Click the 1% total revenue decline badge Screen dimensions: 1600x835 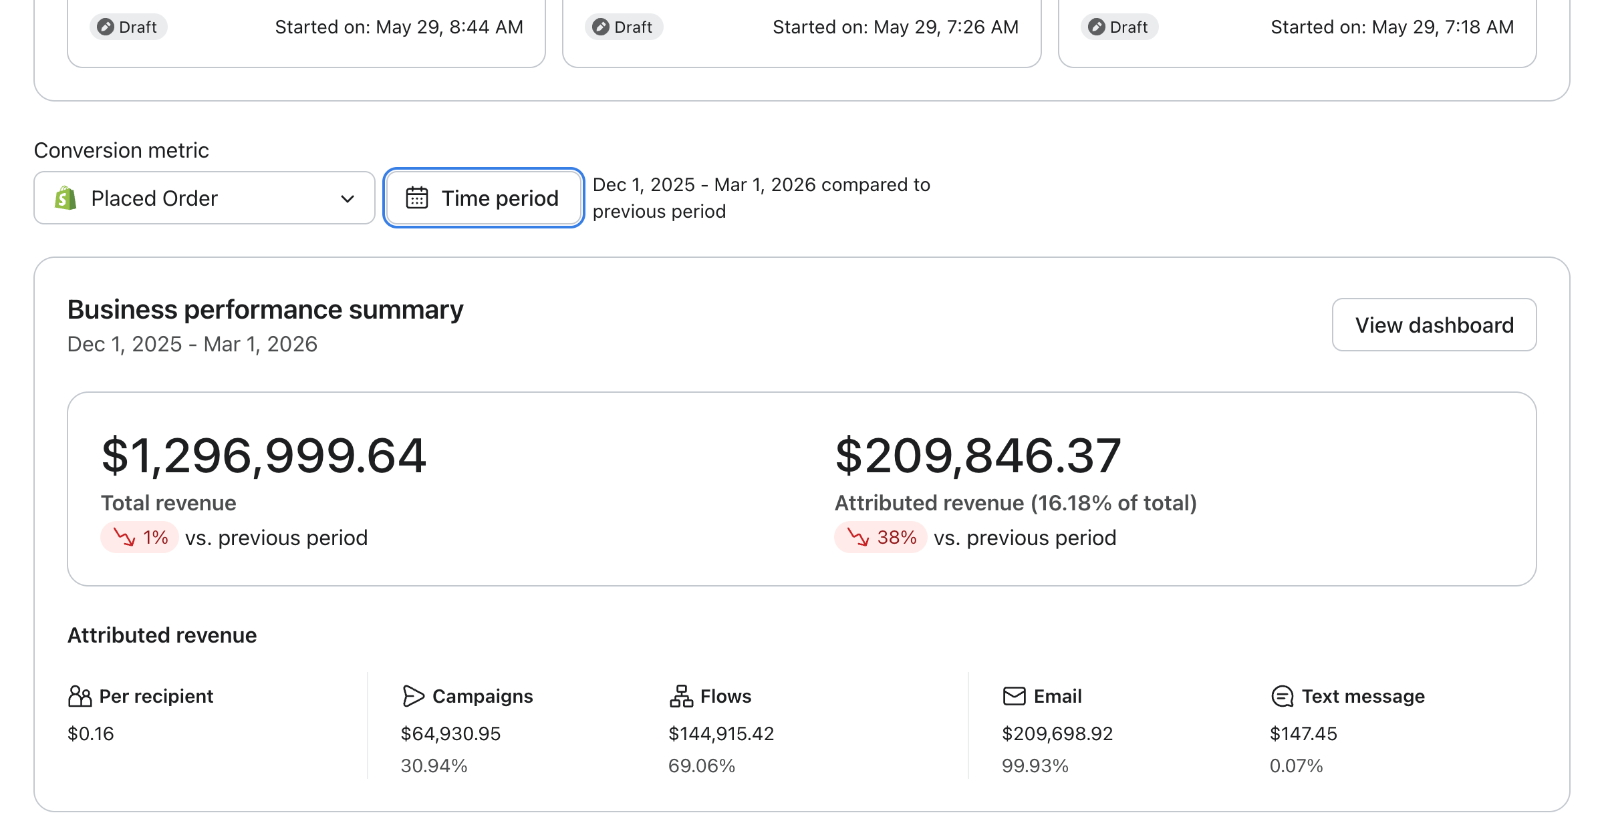[x=140, y=538]
